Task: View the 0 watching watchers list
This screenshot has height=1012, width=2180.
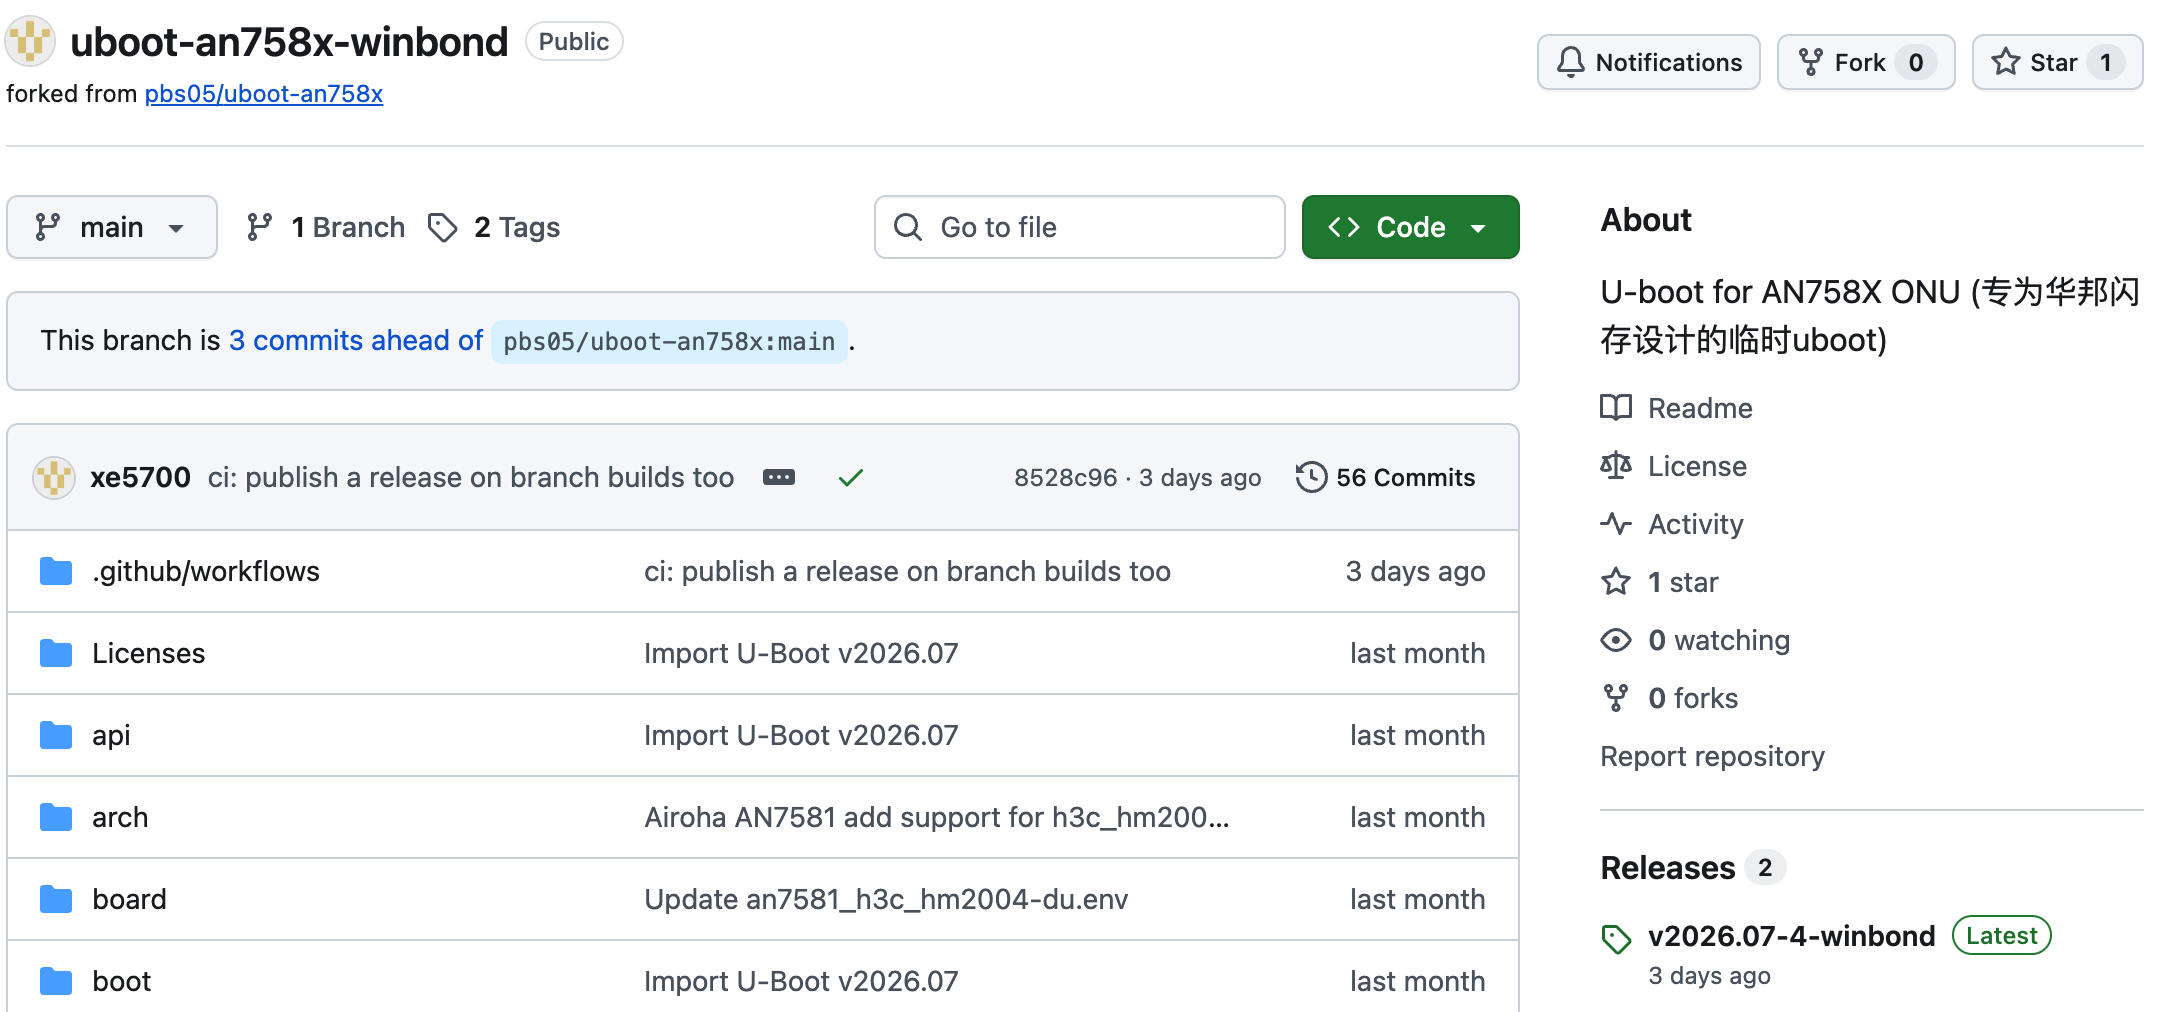Action: (1695, 640)
